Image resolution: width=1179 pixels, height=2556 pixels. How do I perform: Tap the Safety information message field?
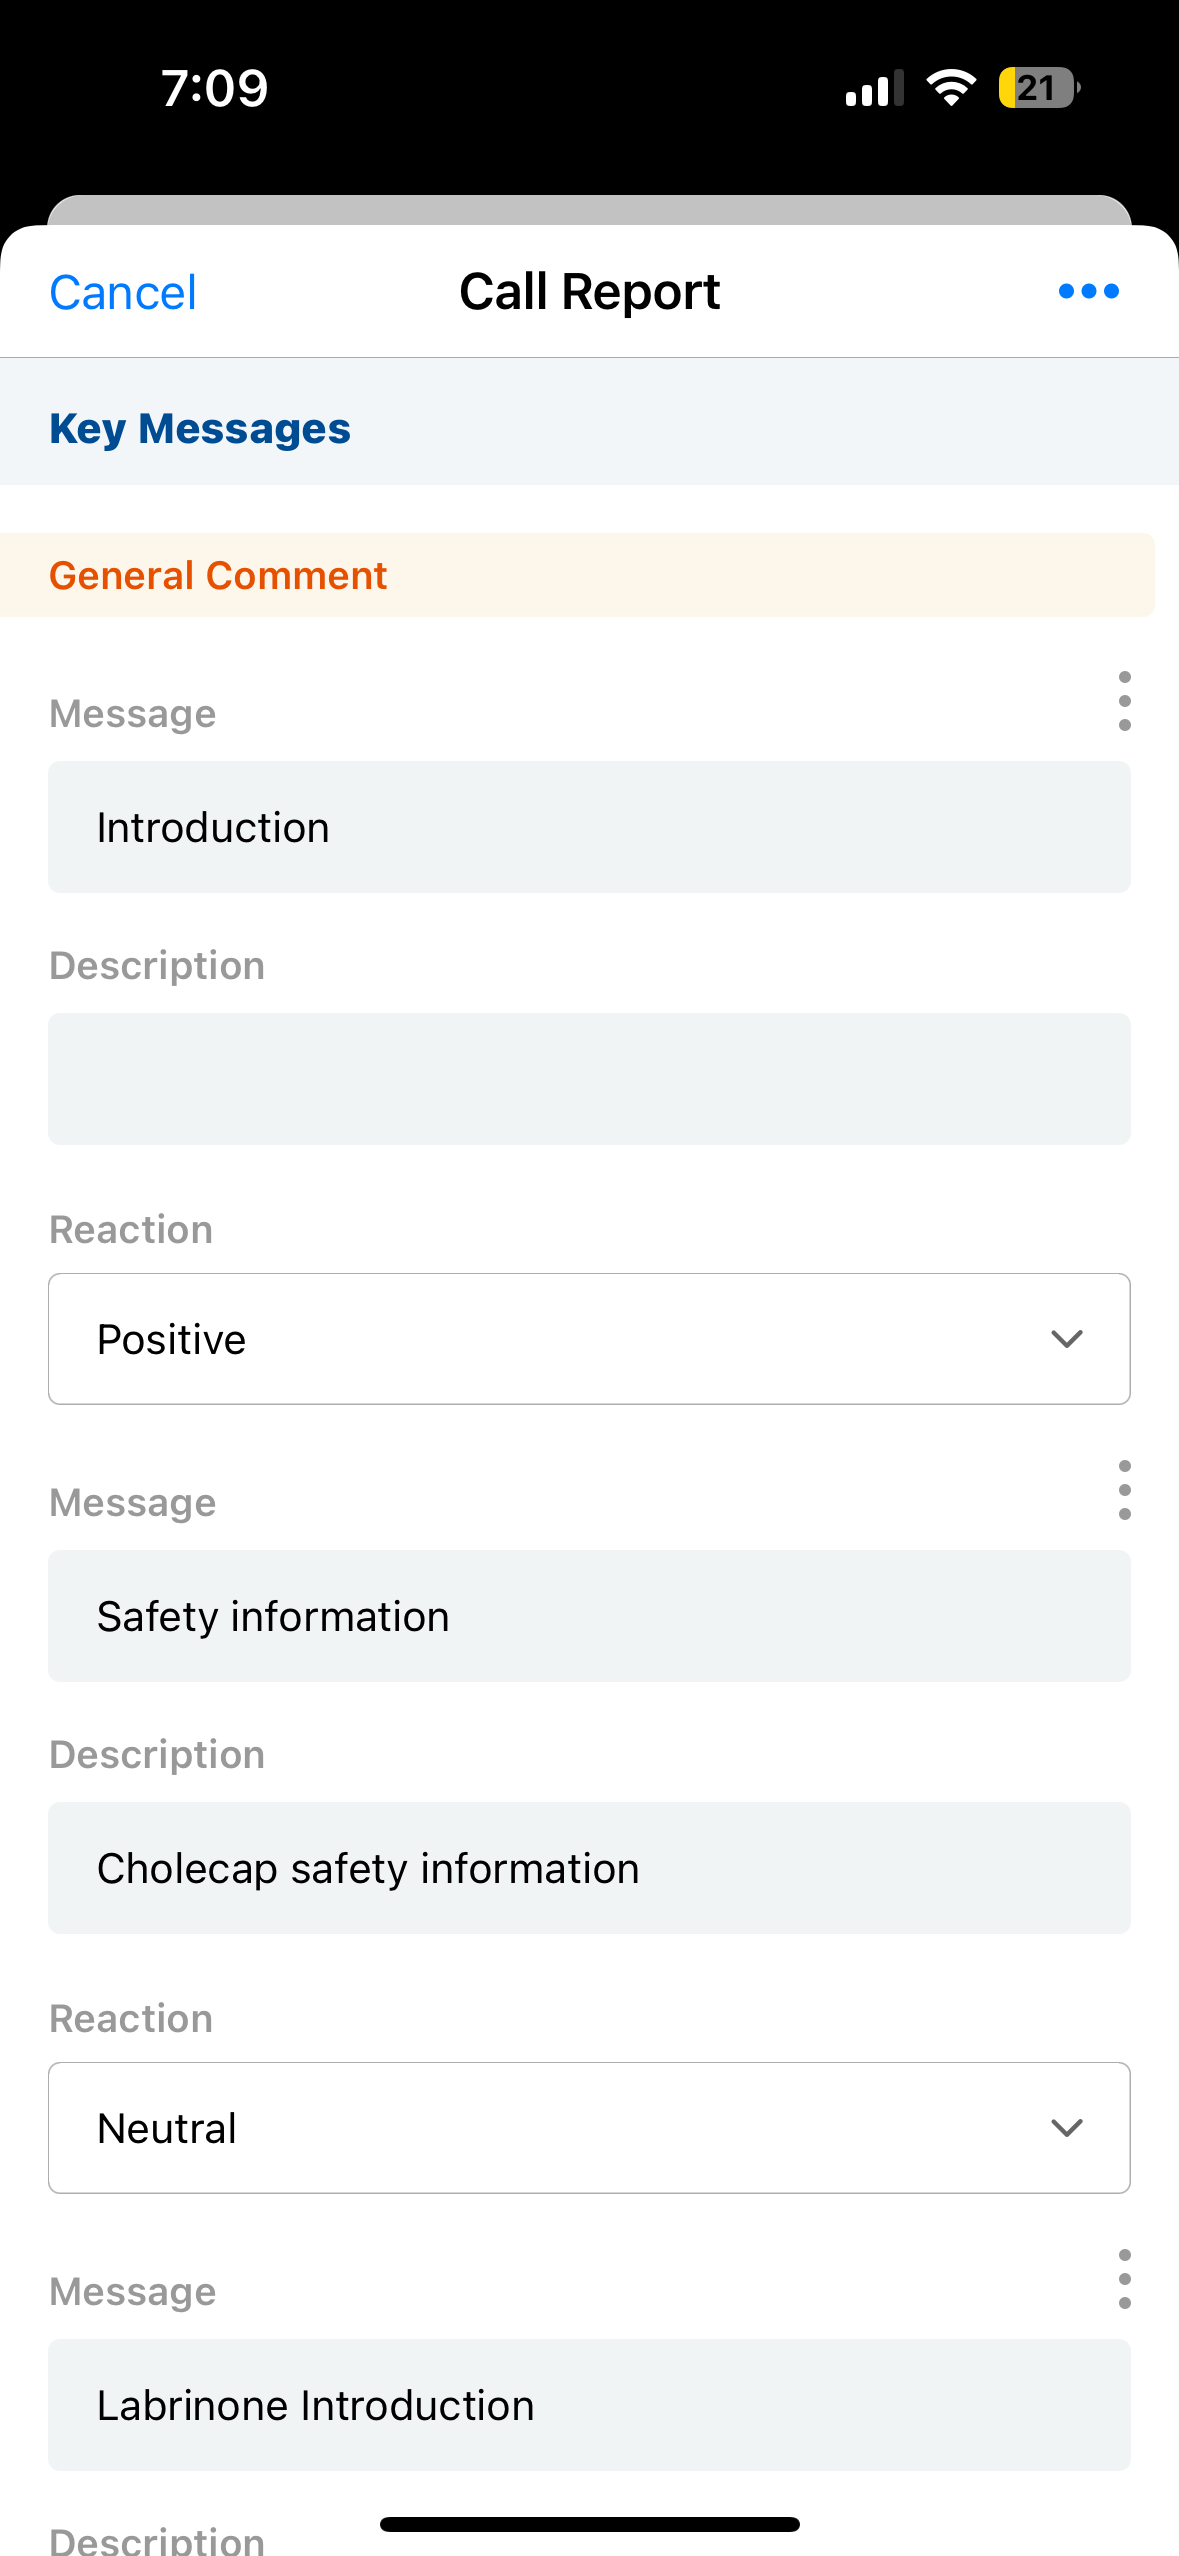coord(589,1616)
